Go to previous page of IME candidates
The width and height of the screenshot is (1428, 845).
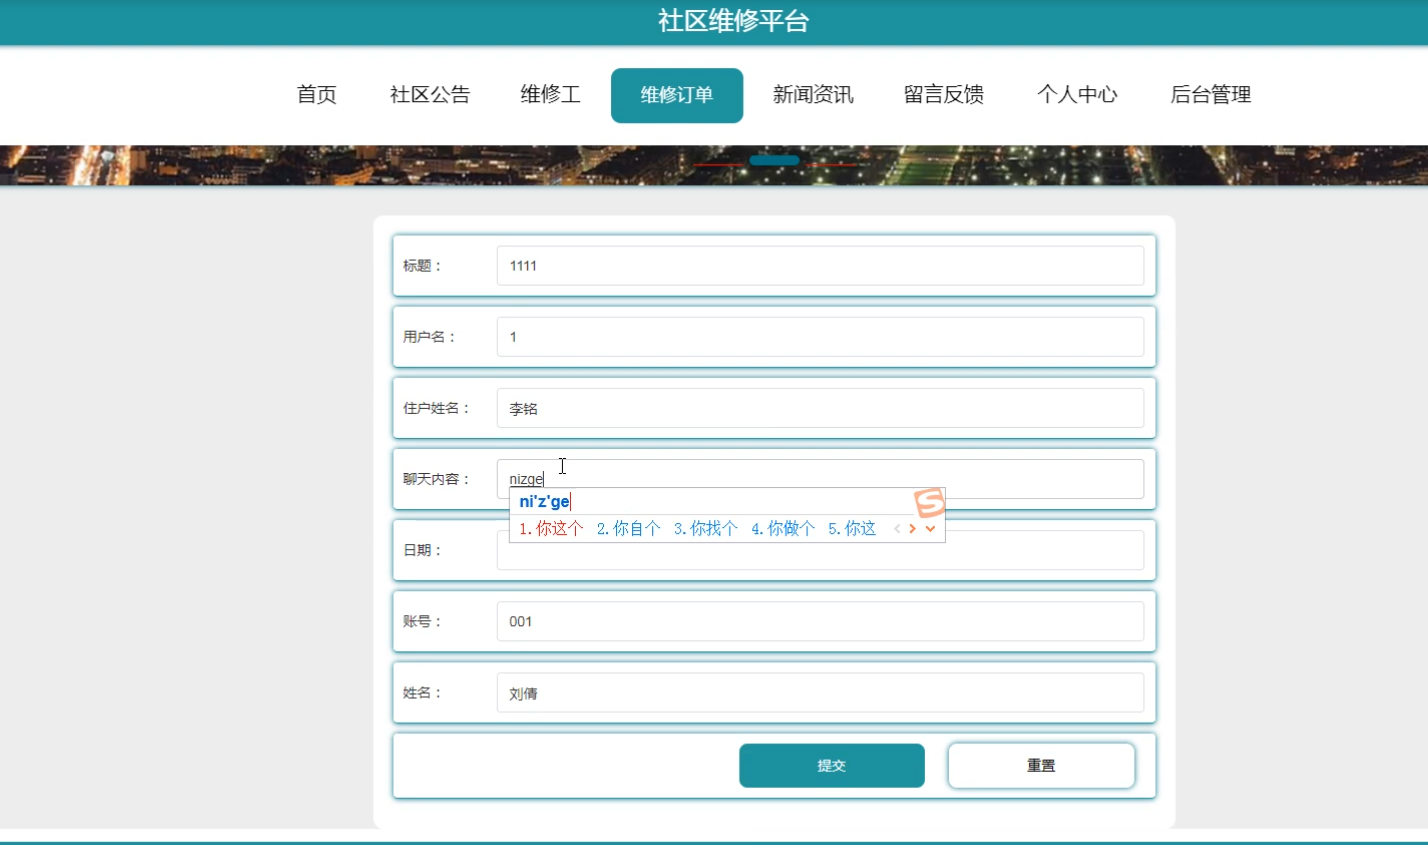pos(897,529)
